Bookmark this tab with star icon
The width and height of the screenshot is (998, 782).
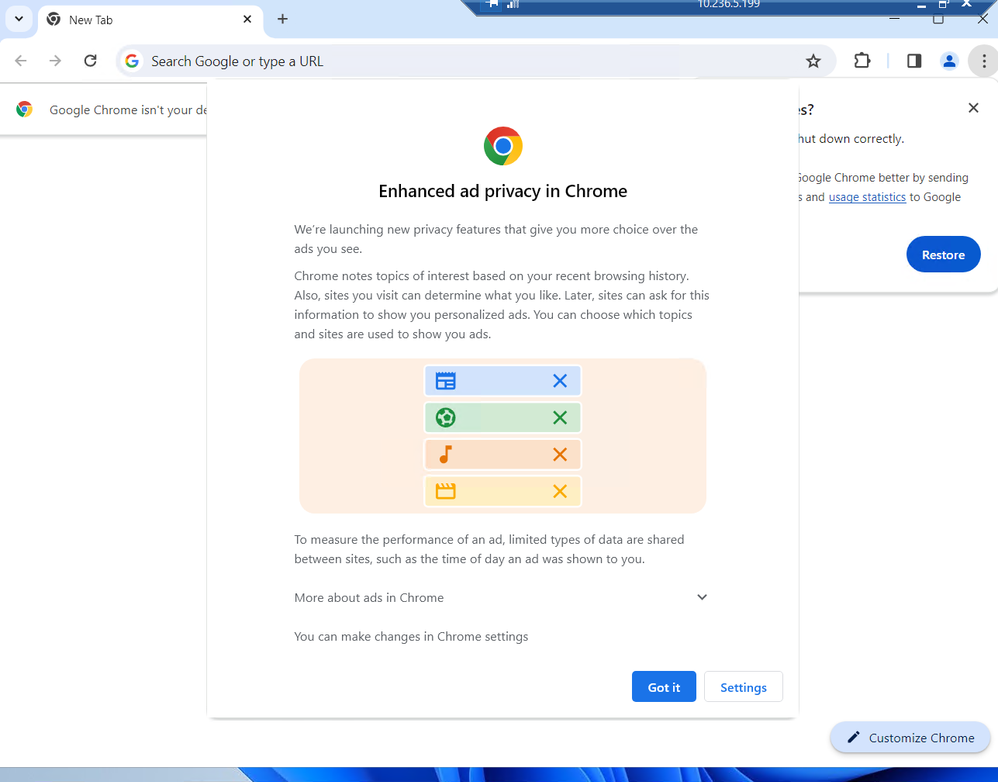[813, 61]
